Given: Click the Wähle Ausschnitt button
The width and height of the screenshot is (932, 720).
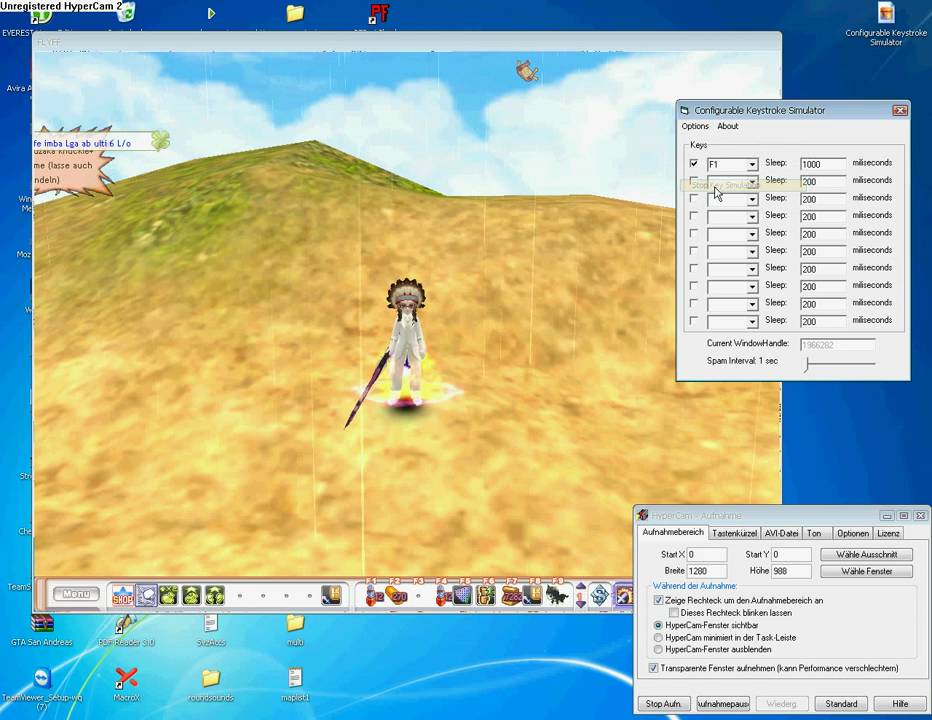Looking at the screenshot, I should [x=866, y=554].
